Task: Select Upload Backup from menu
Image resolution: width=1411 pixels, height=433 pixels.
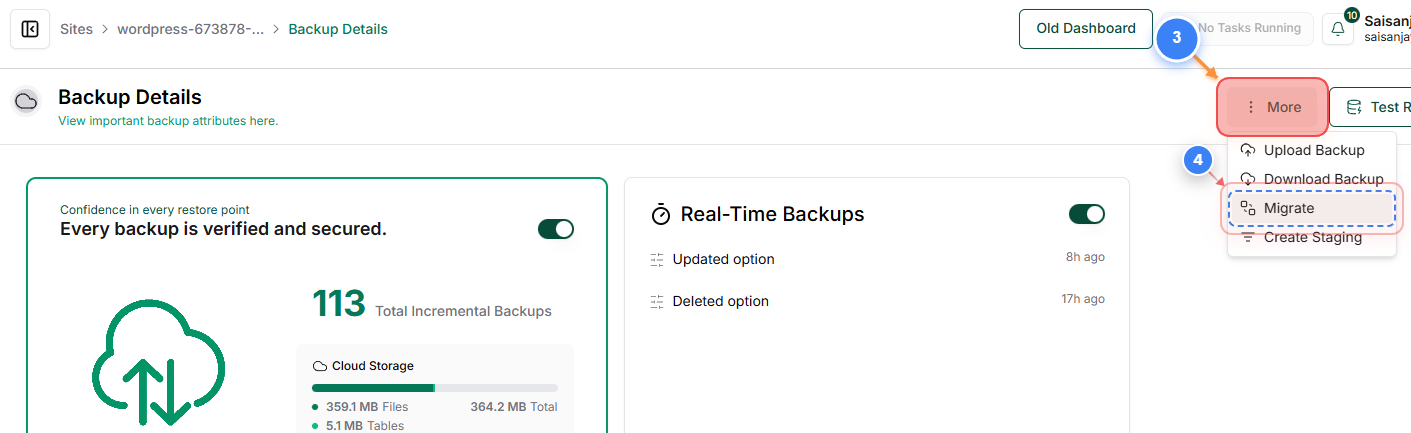Action: click(1311, 150)
